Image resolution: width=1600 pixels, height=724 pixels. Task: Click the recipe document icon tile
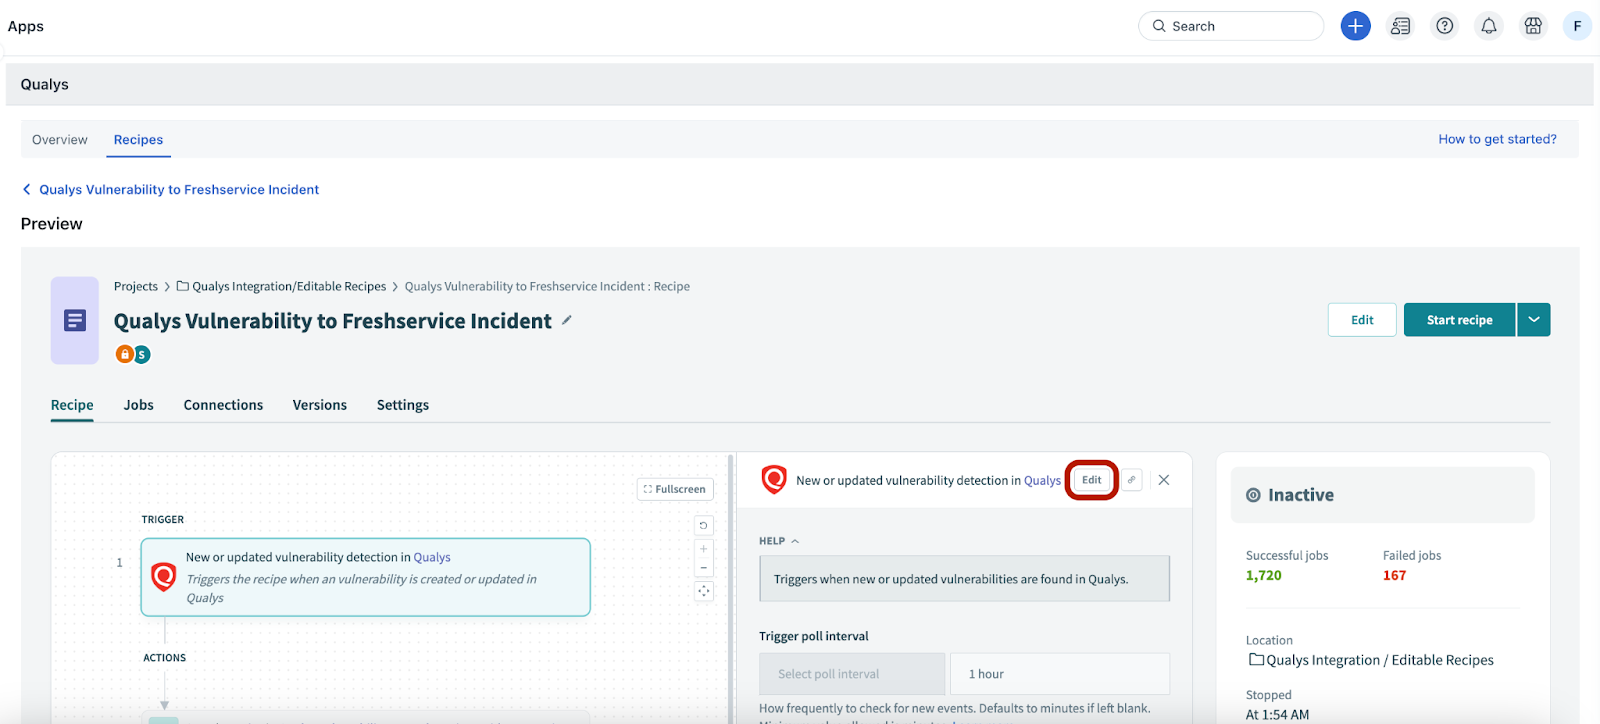pyautogui.click(x=75, y=320)
